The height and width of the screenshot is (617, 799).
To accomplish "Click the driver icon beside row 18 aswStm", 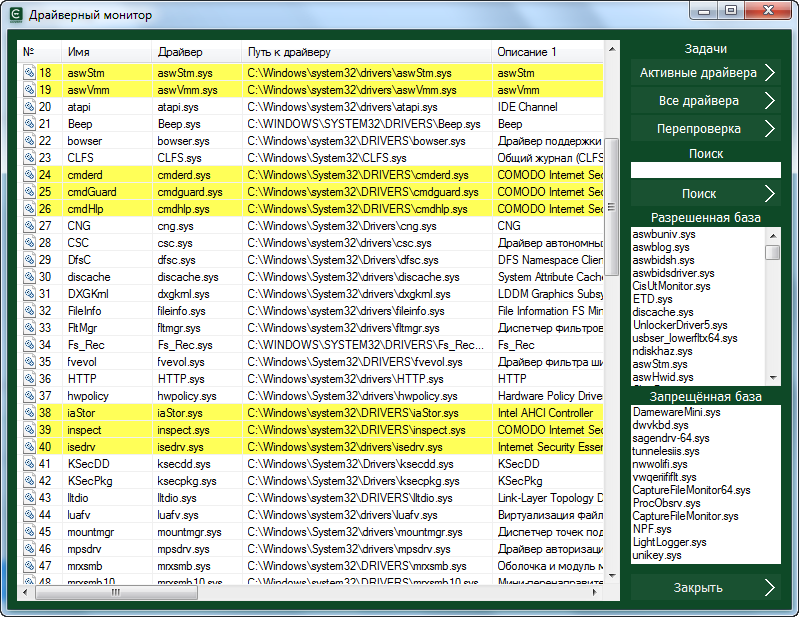I will pos(29,73).
